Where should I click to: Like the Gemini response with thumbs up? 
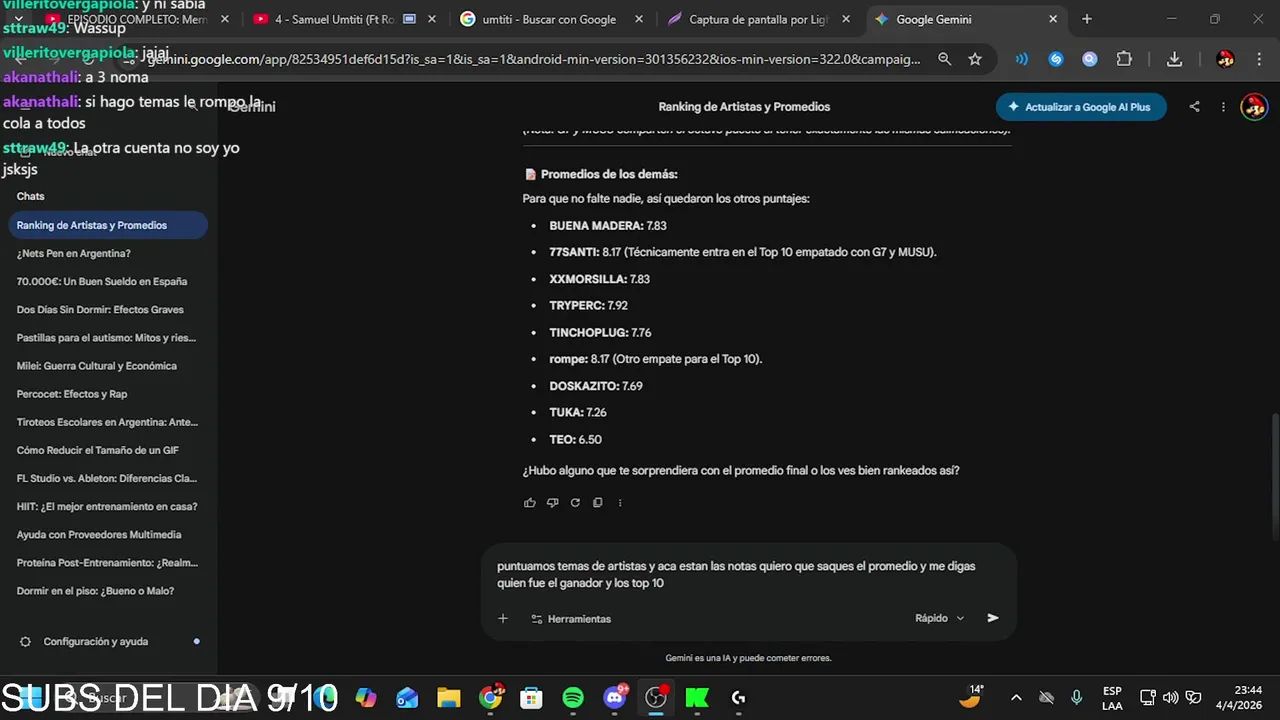pos(530,503)
